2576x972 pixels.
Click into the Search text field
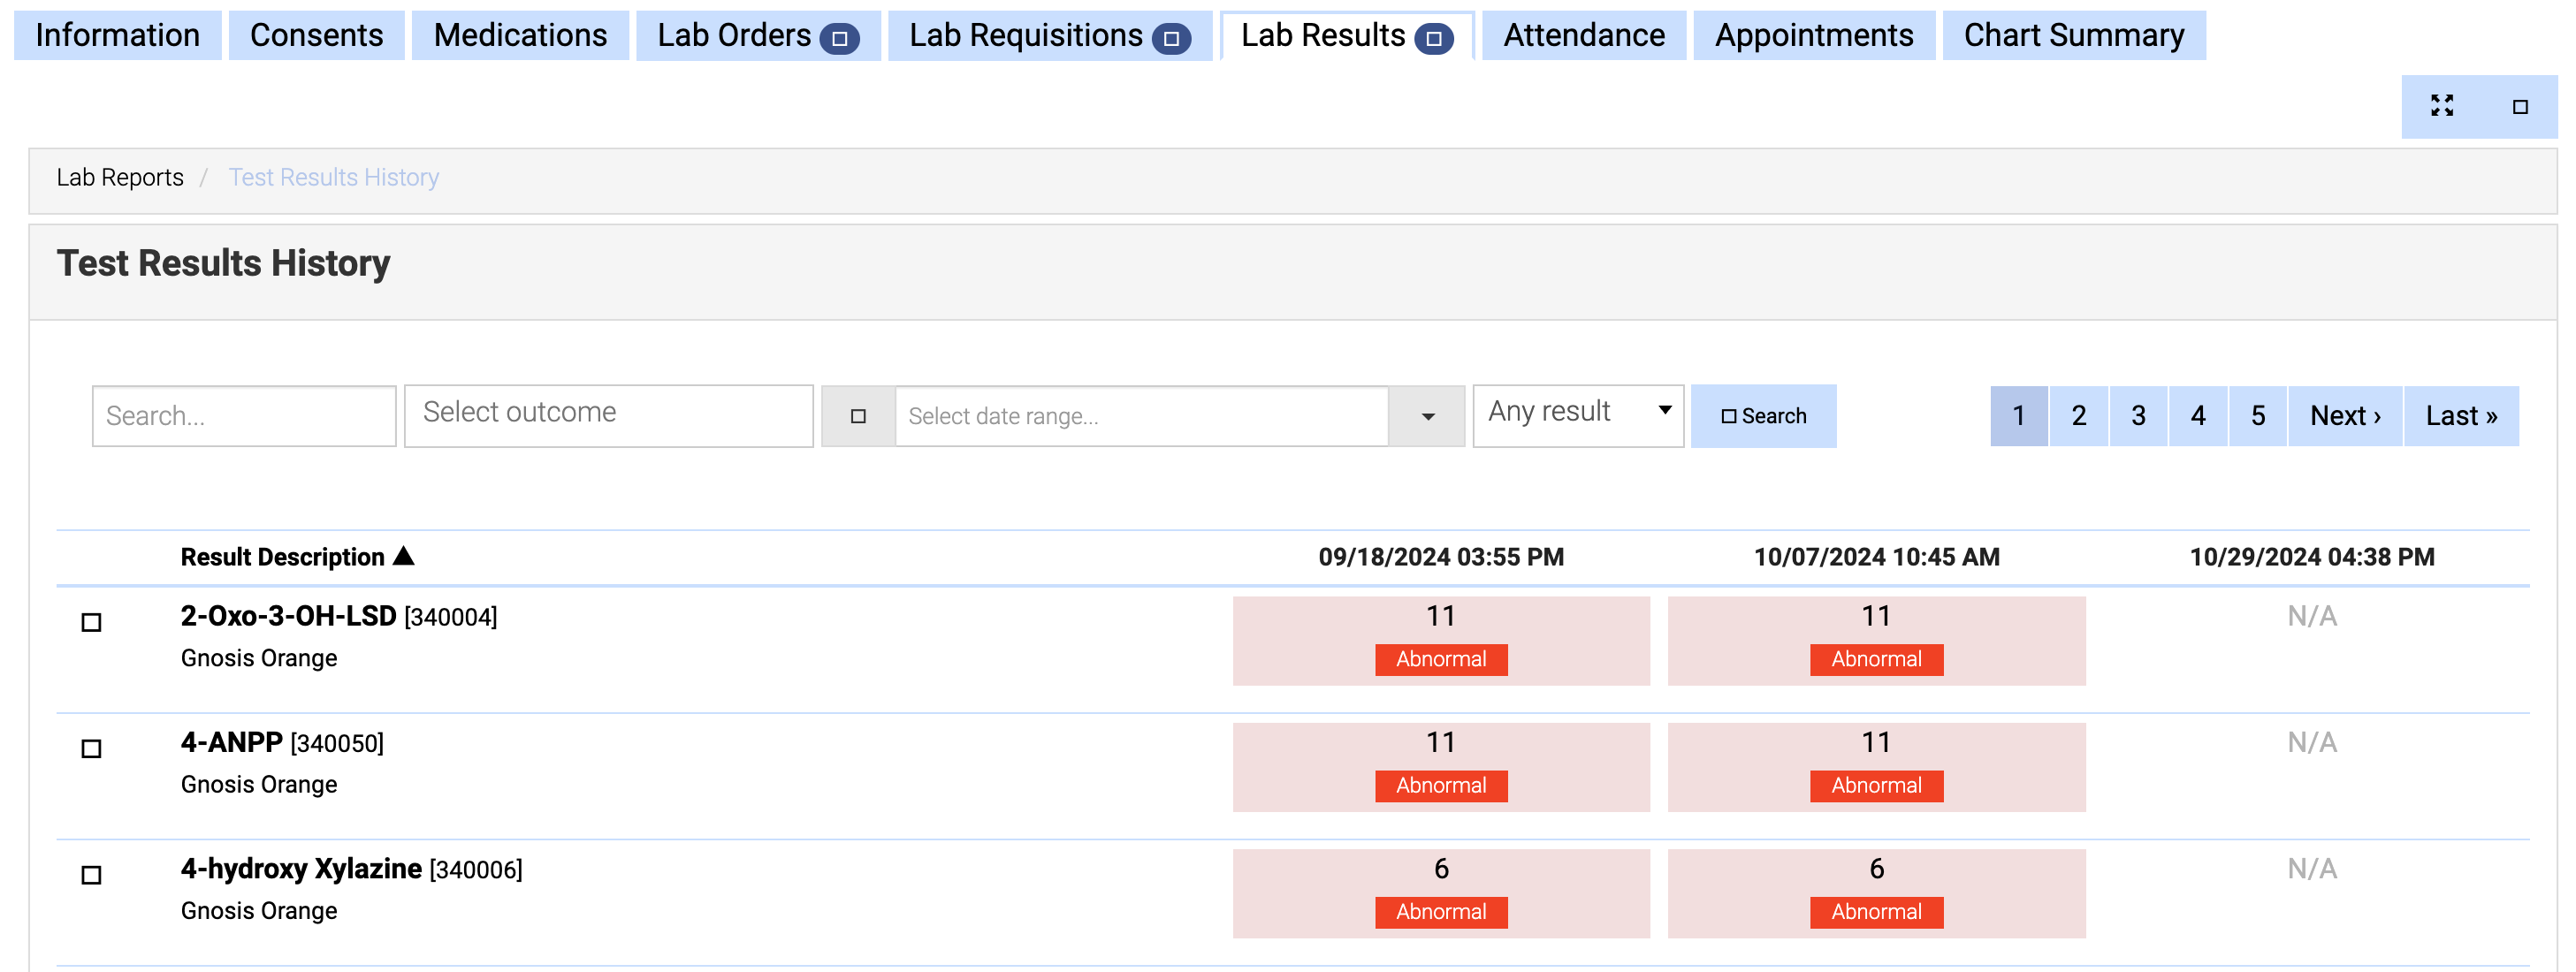pos(244,416)
